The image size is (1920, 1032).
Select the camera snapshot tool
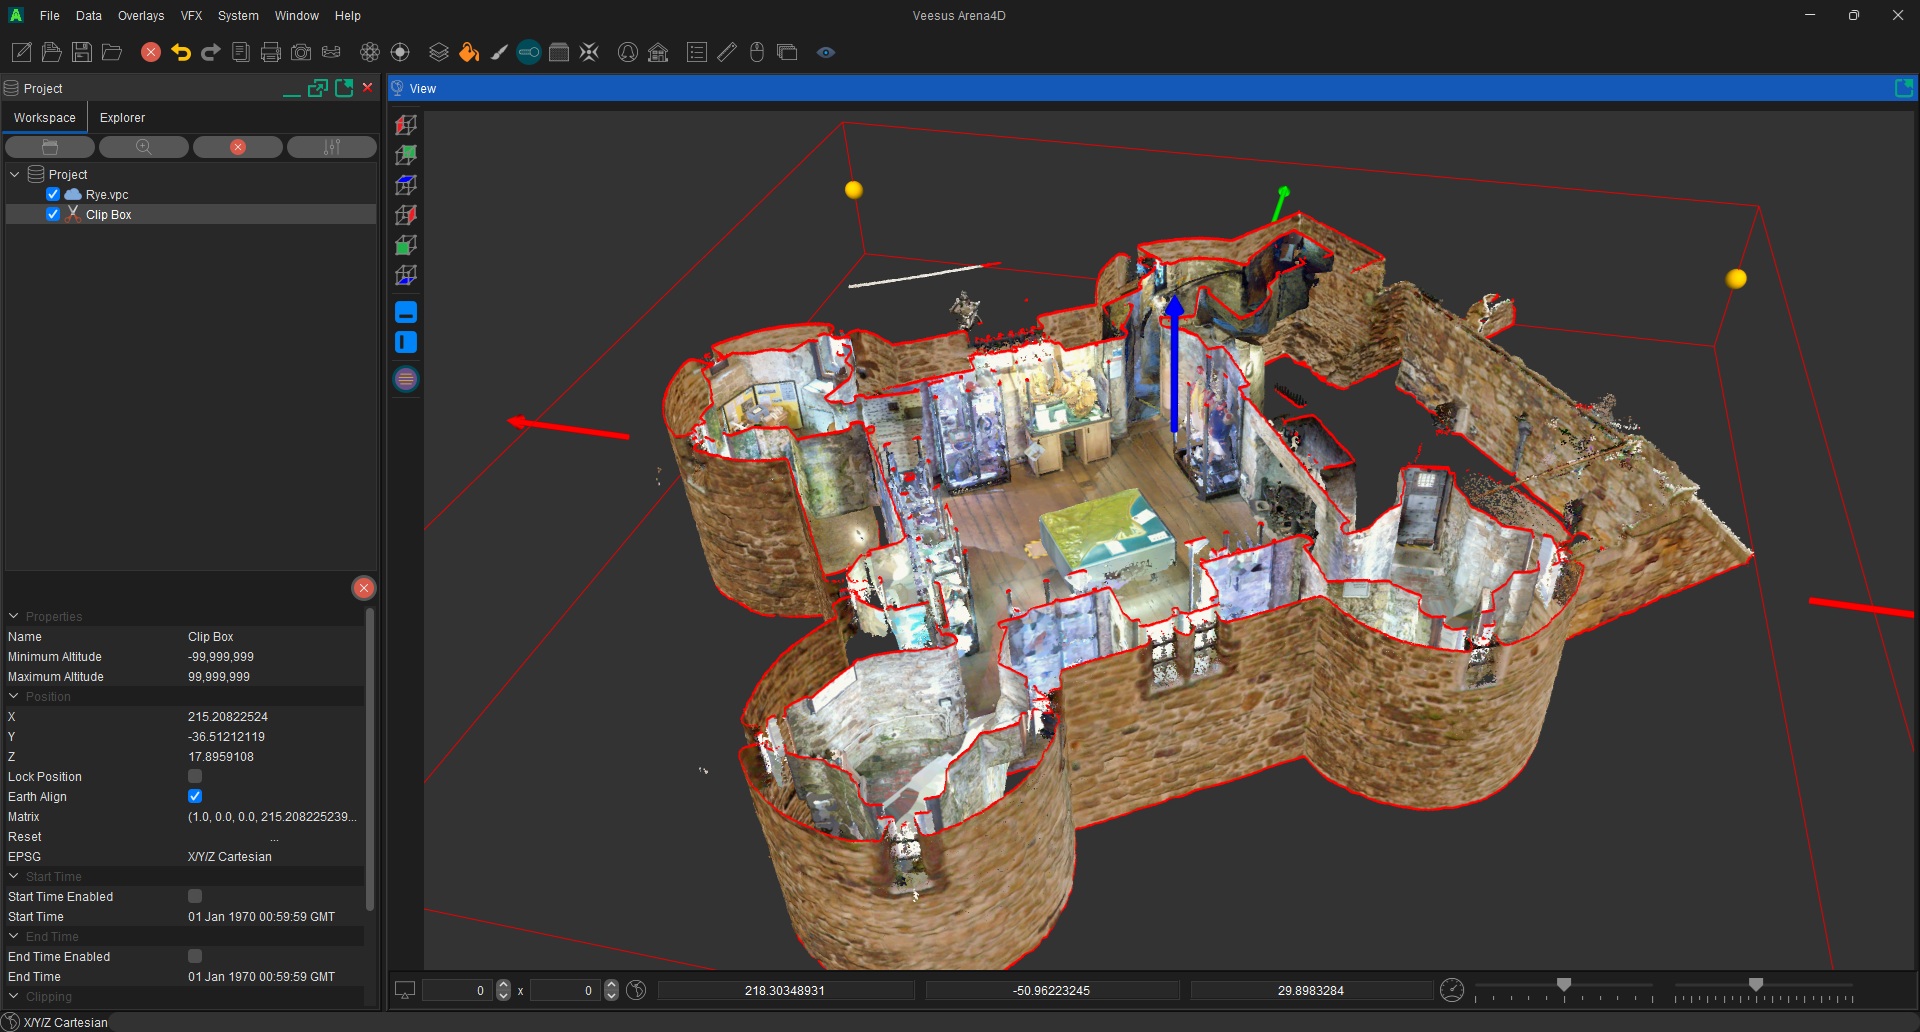tap(300, 52)
